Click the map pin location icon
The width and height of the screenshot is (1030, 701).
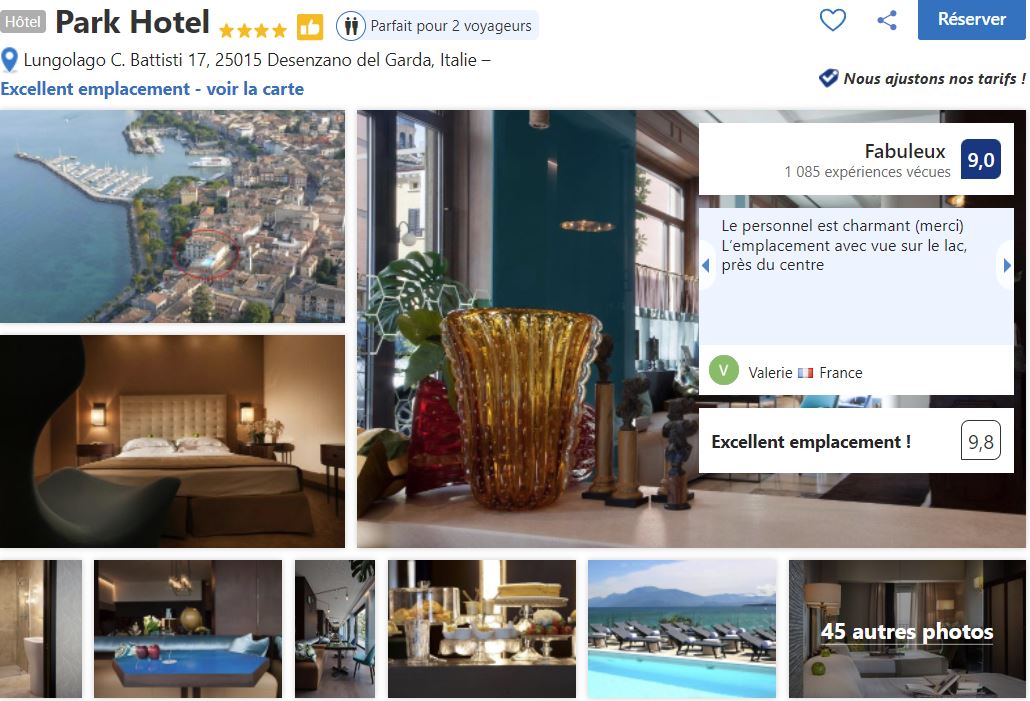pos(9,60)
